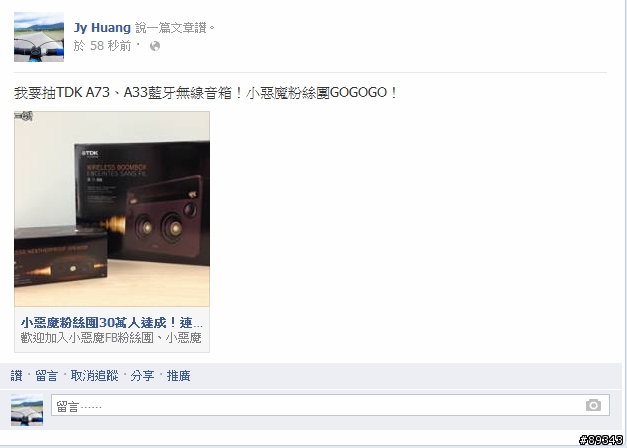This screenshot has width=627, height=448.
Task: Click inside the 留言 comment input field
Action: pyautogui.click(x=330, y=405)
